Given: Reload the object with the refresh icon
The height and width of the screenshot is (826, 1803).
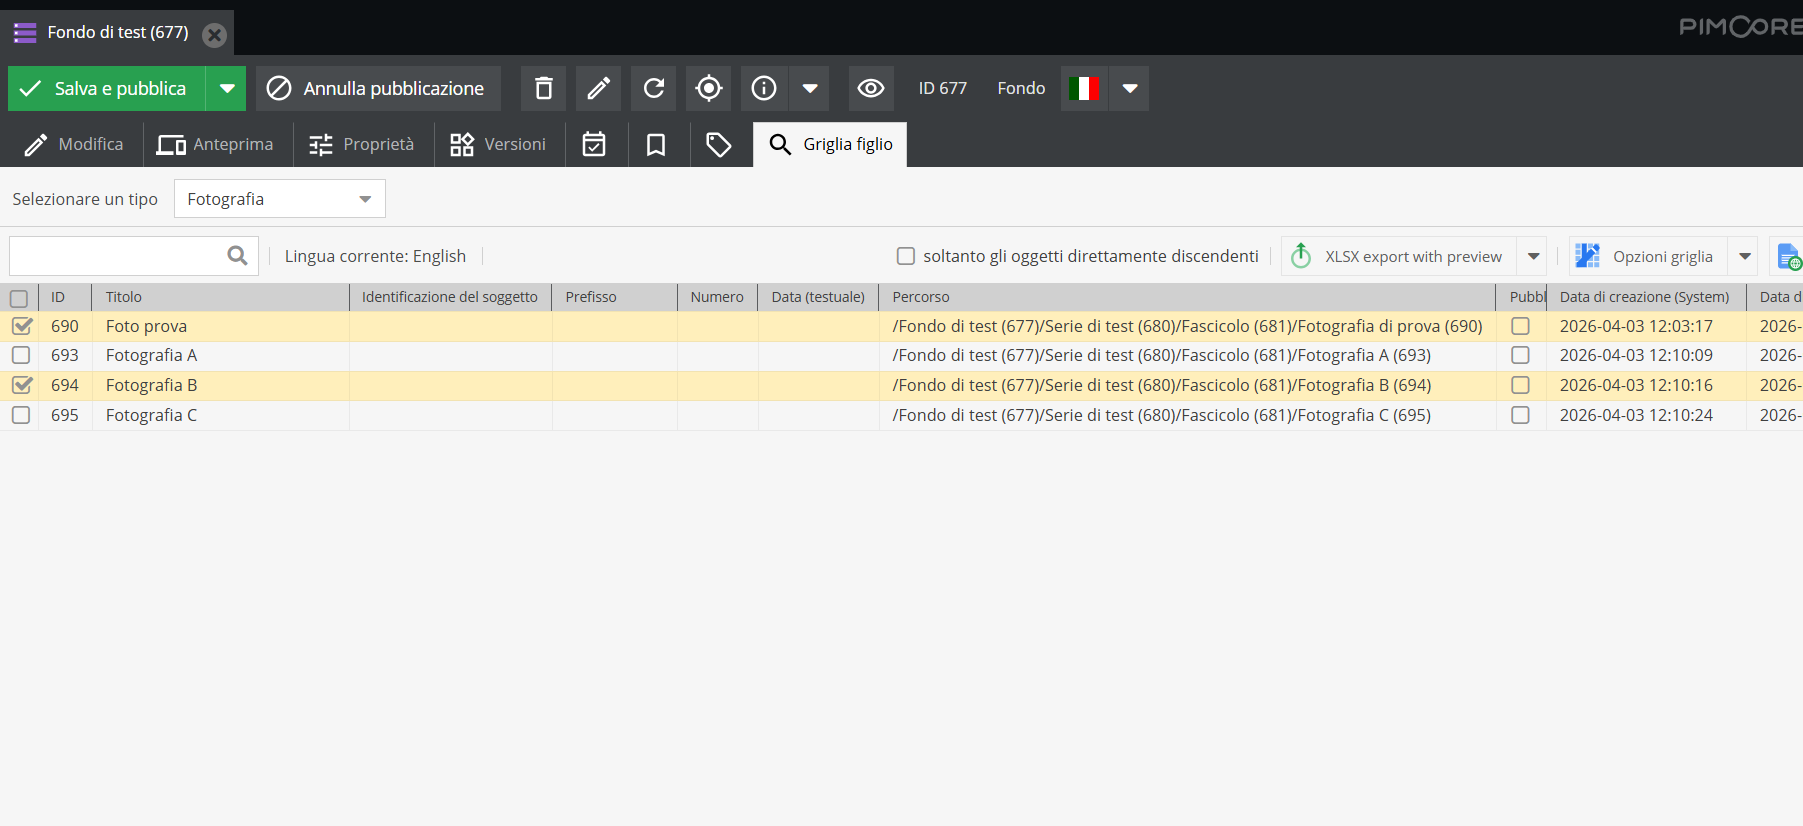Looking at the screenshot, I should tap(653, 89).
